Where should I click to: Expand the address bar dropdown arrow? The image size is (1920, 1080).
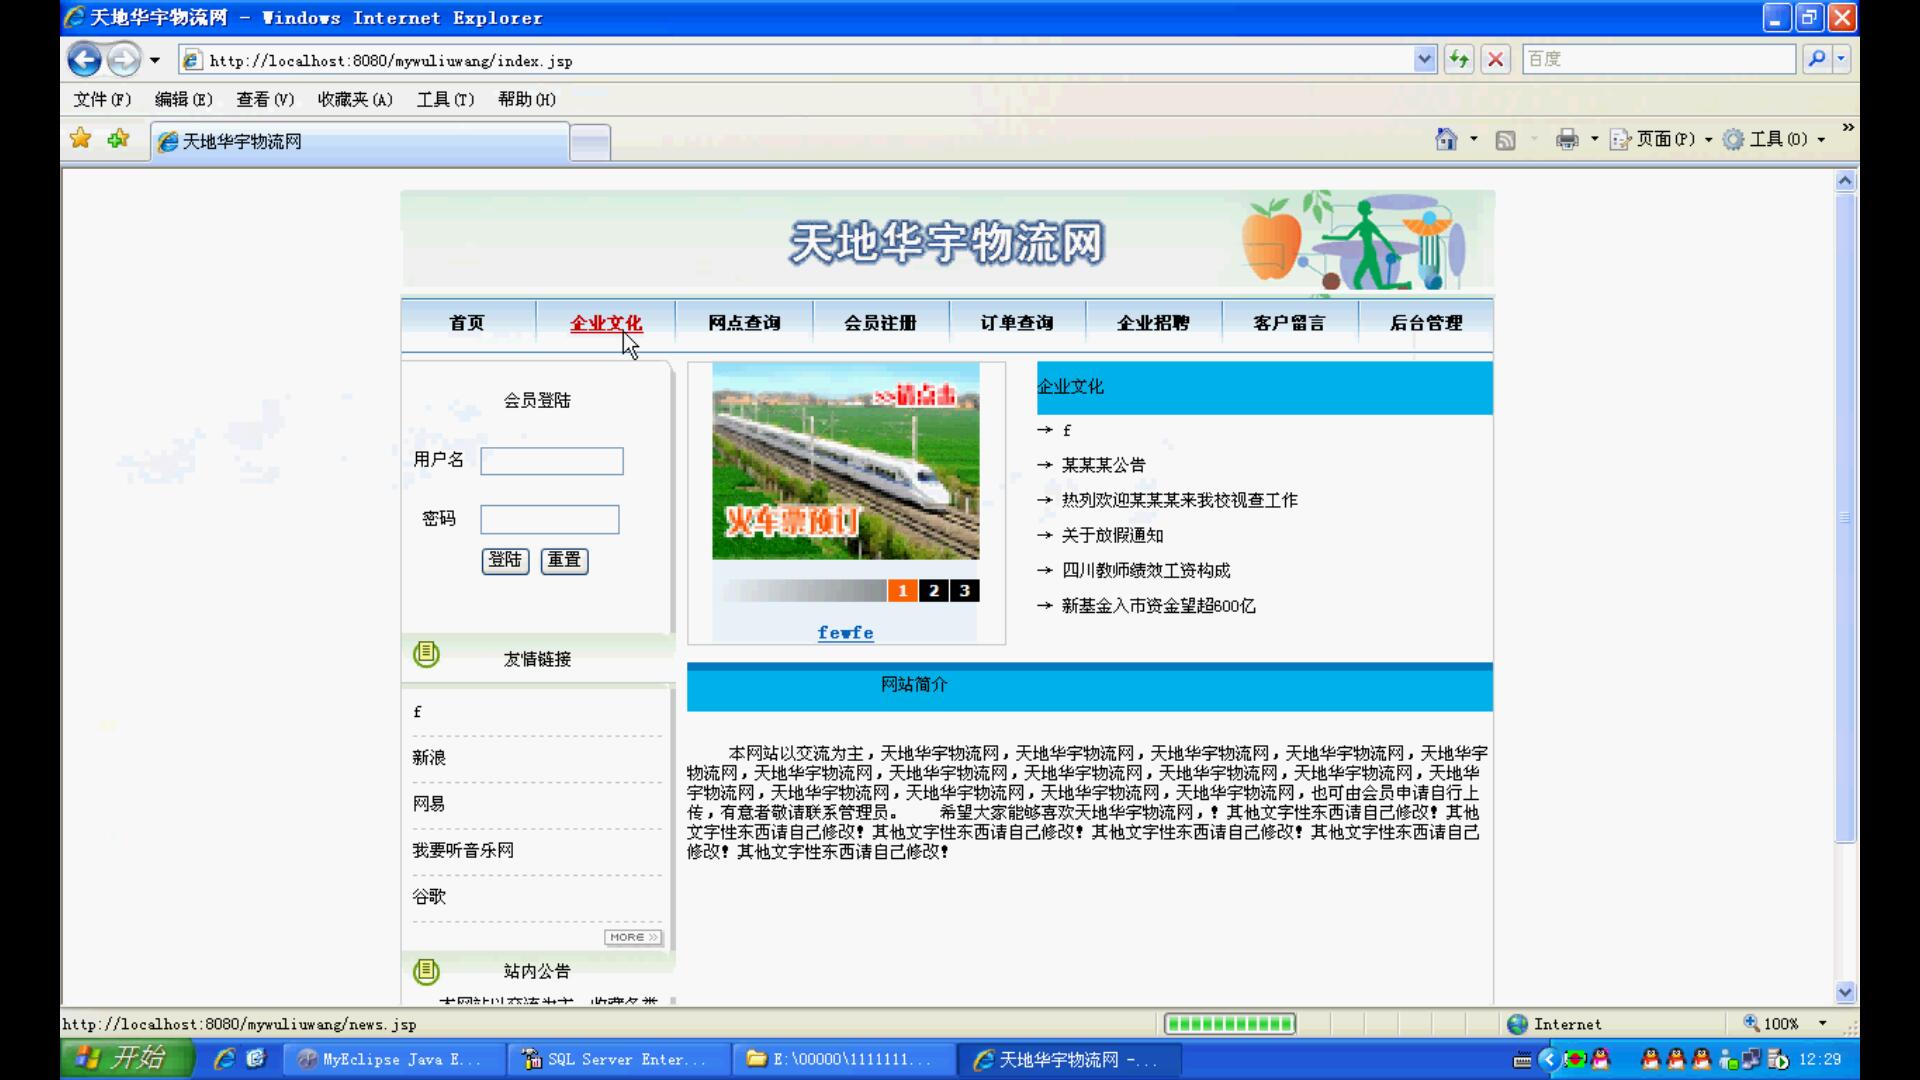[1425, 60]
